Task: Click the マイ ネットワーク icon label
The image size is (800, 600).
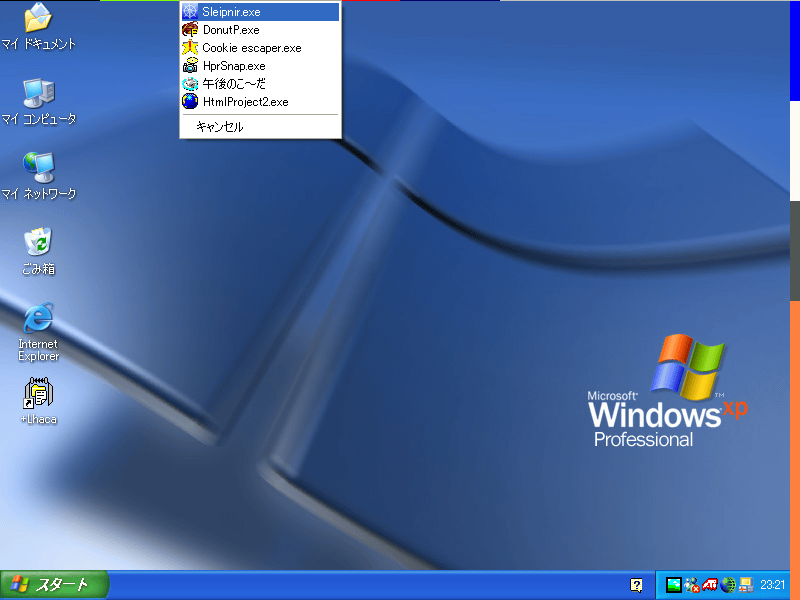Action: click(39, 194)
